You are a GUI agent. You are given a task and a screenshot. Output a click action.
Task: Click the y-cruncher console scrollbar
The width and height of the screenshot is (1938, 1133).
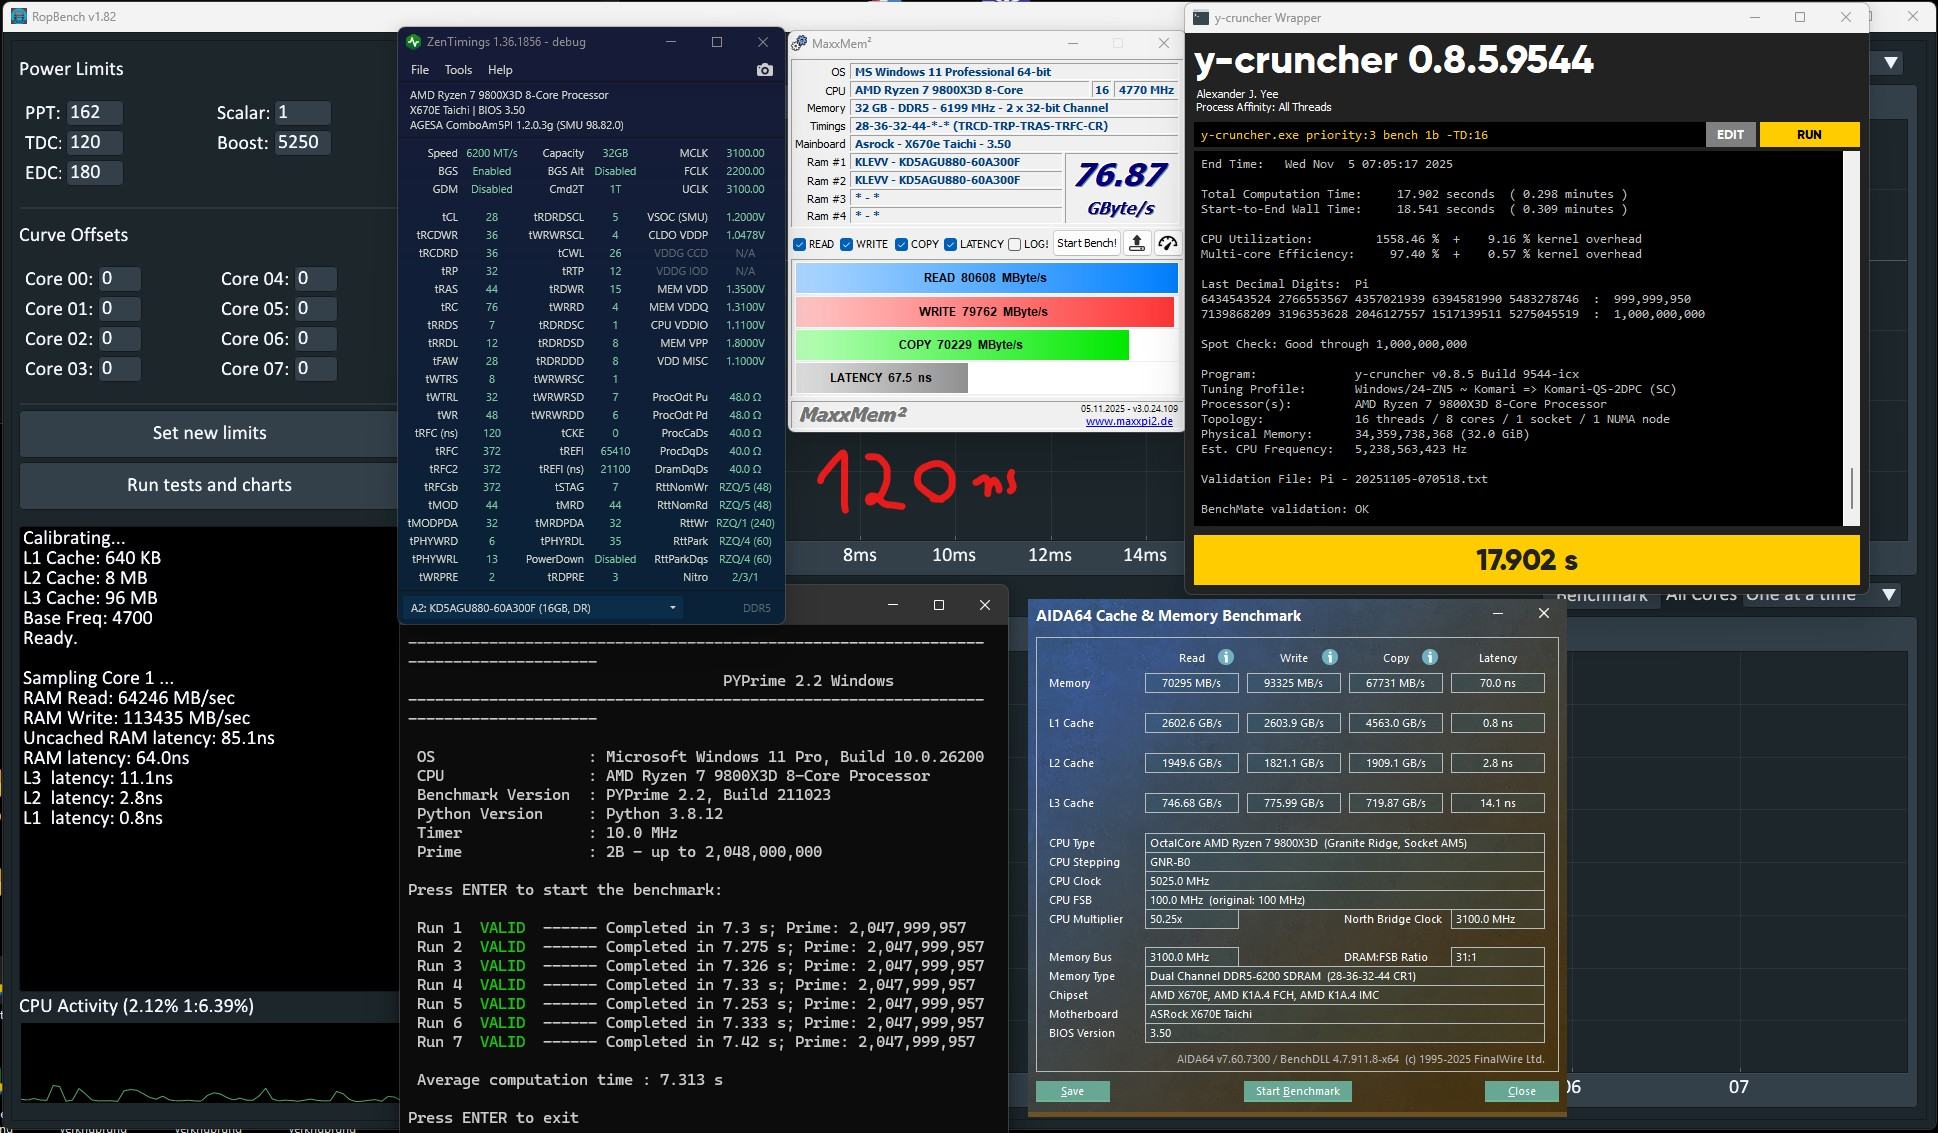tap(1851, 488)
